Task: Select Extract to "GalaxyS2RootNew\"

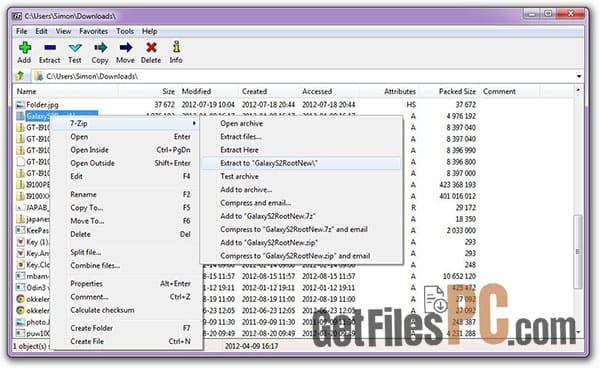Action: click(x=301, y=163)
